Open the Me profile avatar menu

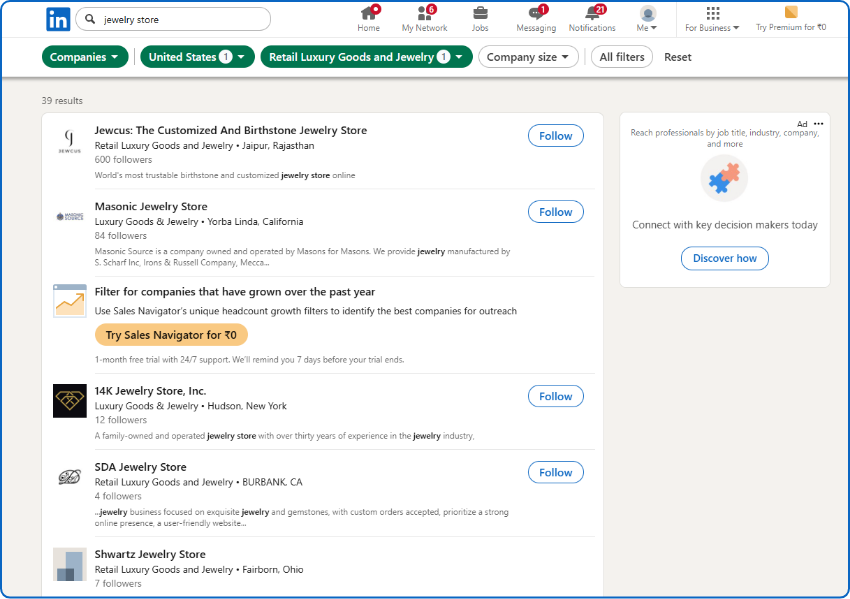pyautogui.click(x=647, y=19)
